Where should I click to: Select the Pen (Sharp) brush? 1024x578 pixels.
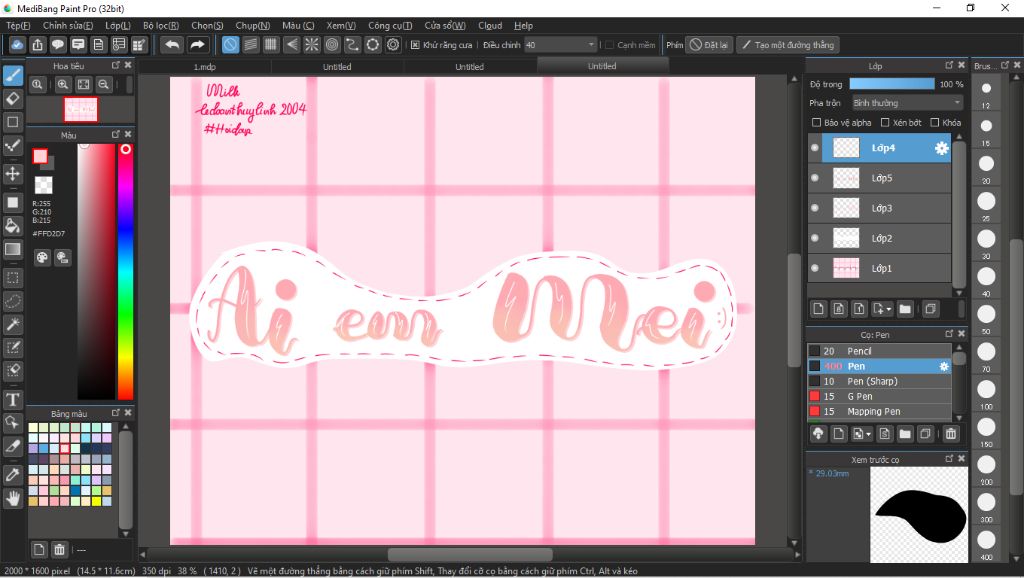point(879,381)
